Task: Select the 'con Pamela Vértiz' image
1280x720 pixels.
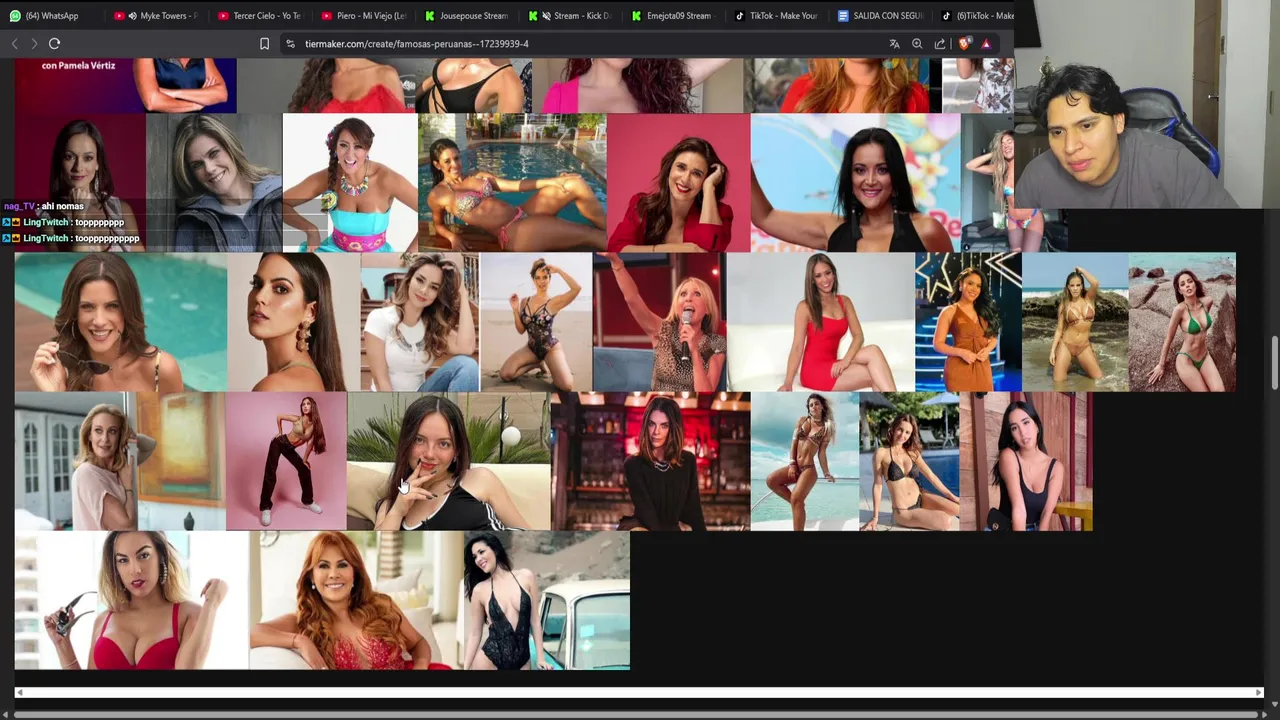Action: 126,85
